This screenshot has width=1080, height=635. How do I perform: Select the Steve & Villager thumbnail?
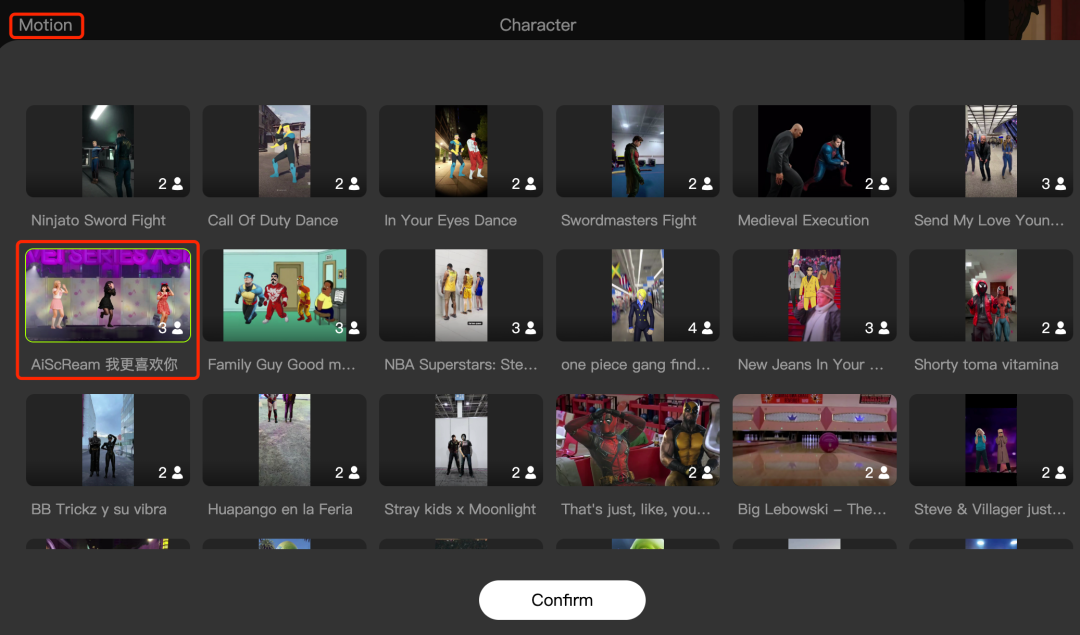991,440
